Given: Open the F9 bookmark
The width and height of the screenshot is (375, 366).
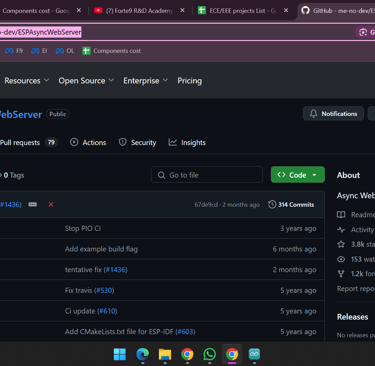Looking at the screenshot, I should coord(14,51).
